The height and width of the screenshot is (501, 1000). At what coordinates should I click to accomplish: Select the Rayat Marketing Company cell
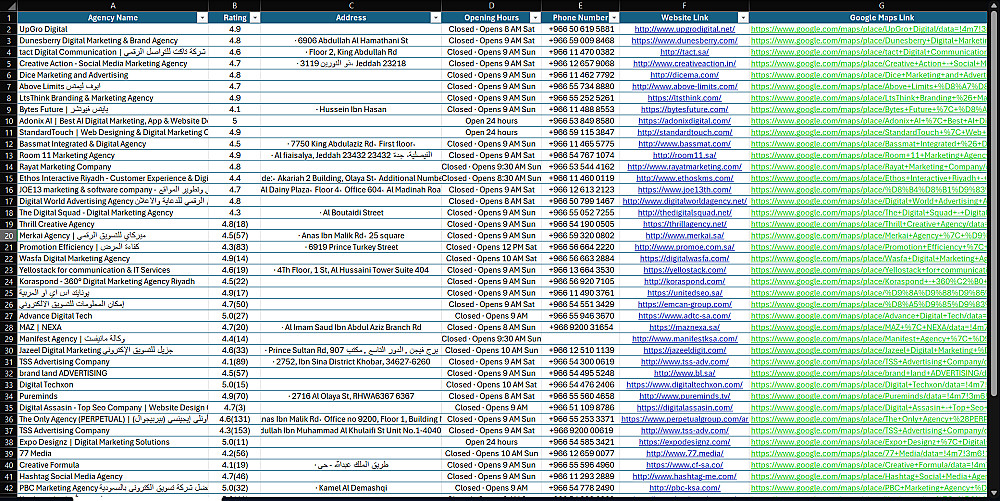113,167
